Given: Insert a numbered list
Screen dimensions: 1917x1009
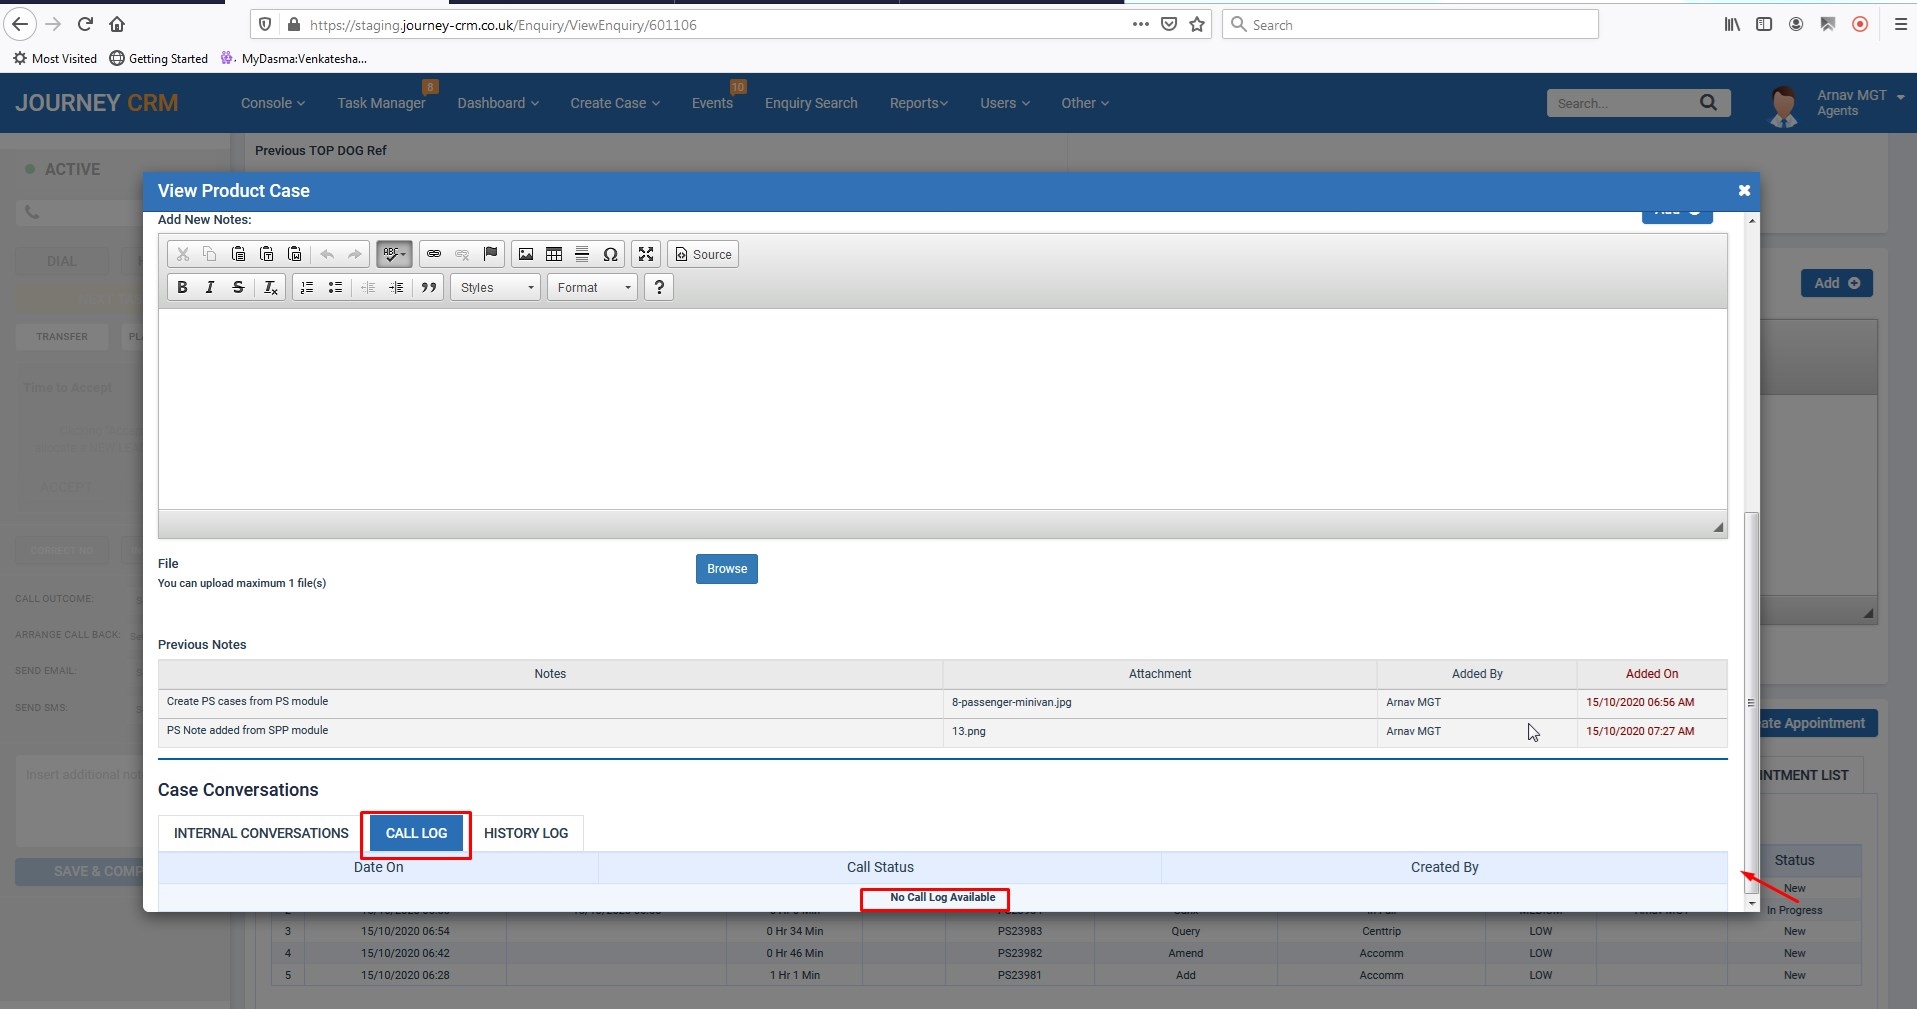Looking at the screenshot, I should [x=307, y=287].
